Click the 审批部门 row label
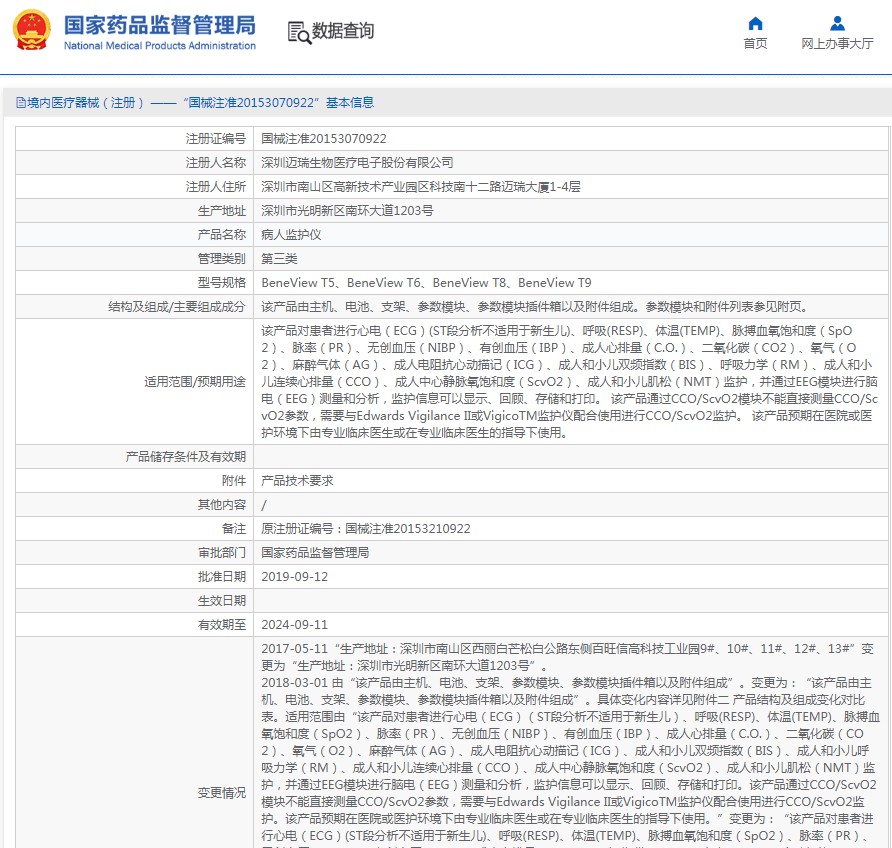The height and width of the screenshot is (848, 892). tap(222, 552)
